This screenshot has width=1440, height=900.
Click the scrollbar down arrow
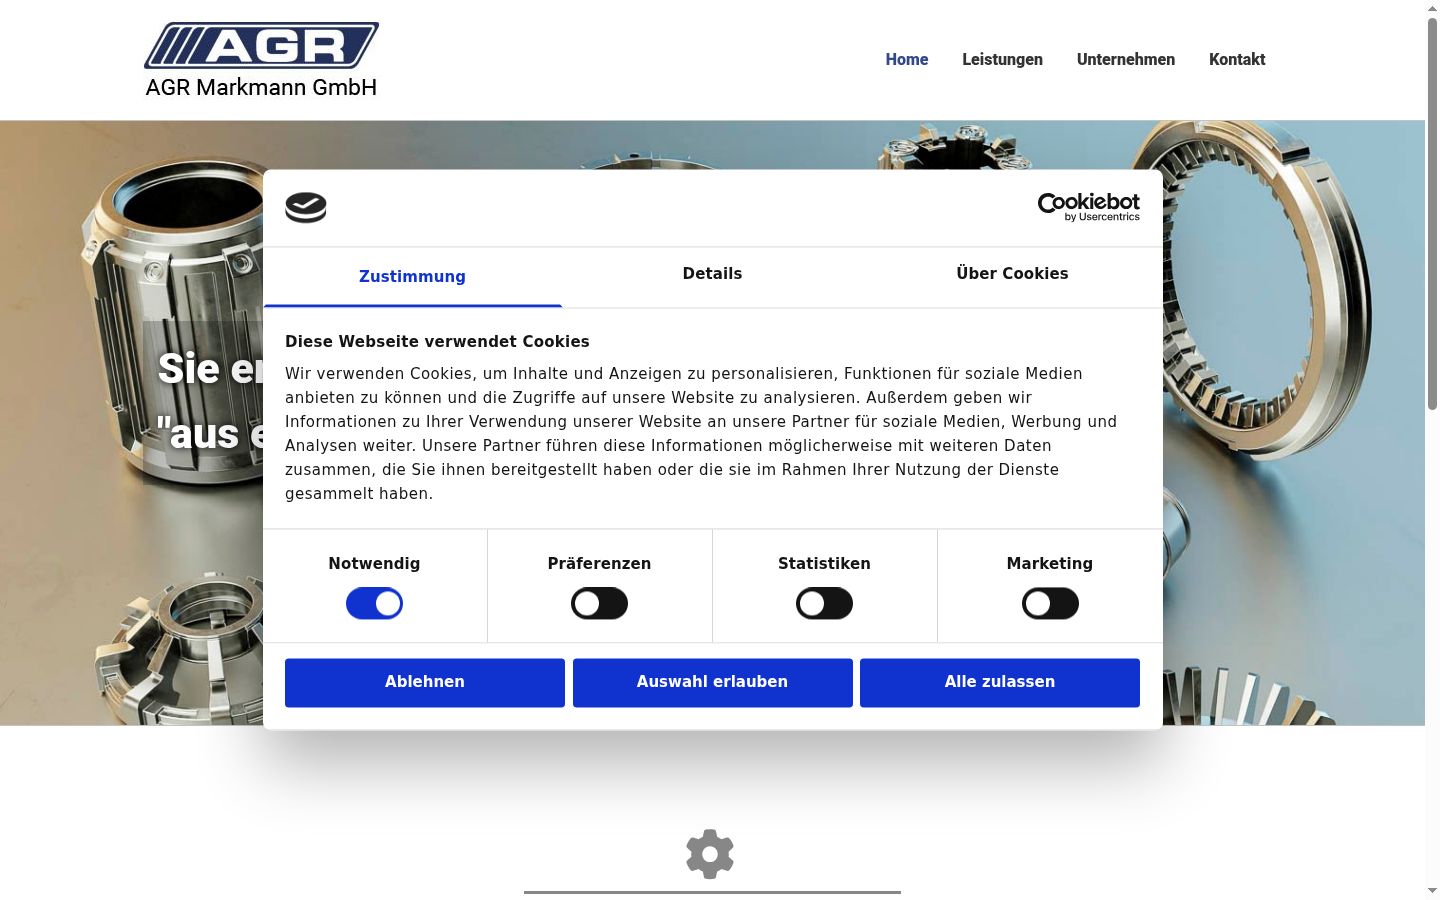tap(1432, 891)
